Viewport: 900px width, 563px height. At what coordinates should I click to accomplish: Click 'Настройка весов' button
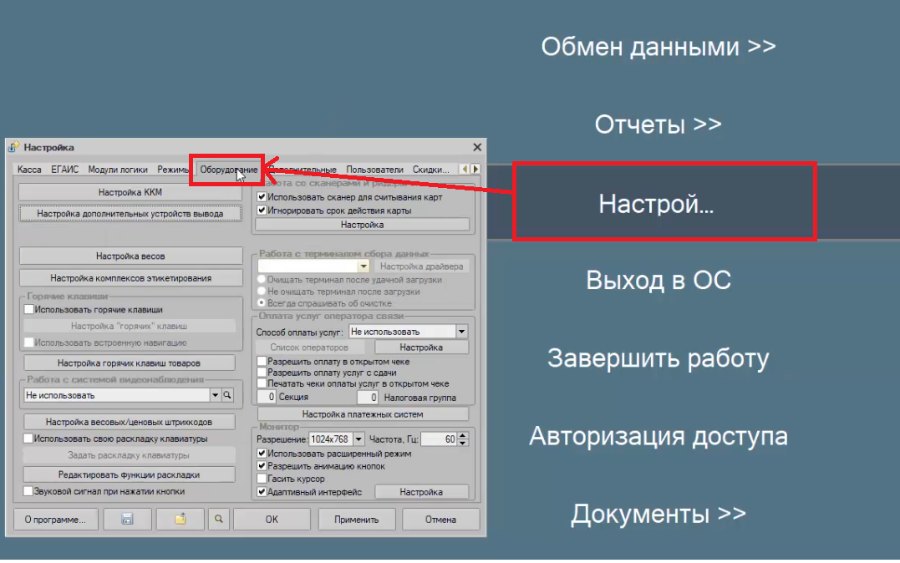click(130, 256)
